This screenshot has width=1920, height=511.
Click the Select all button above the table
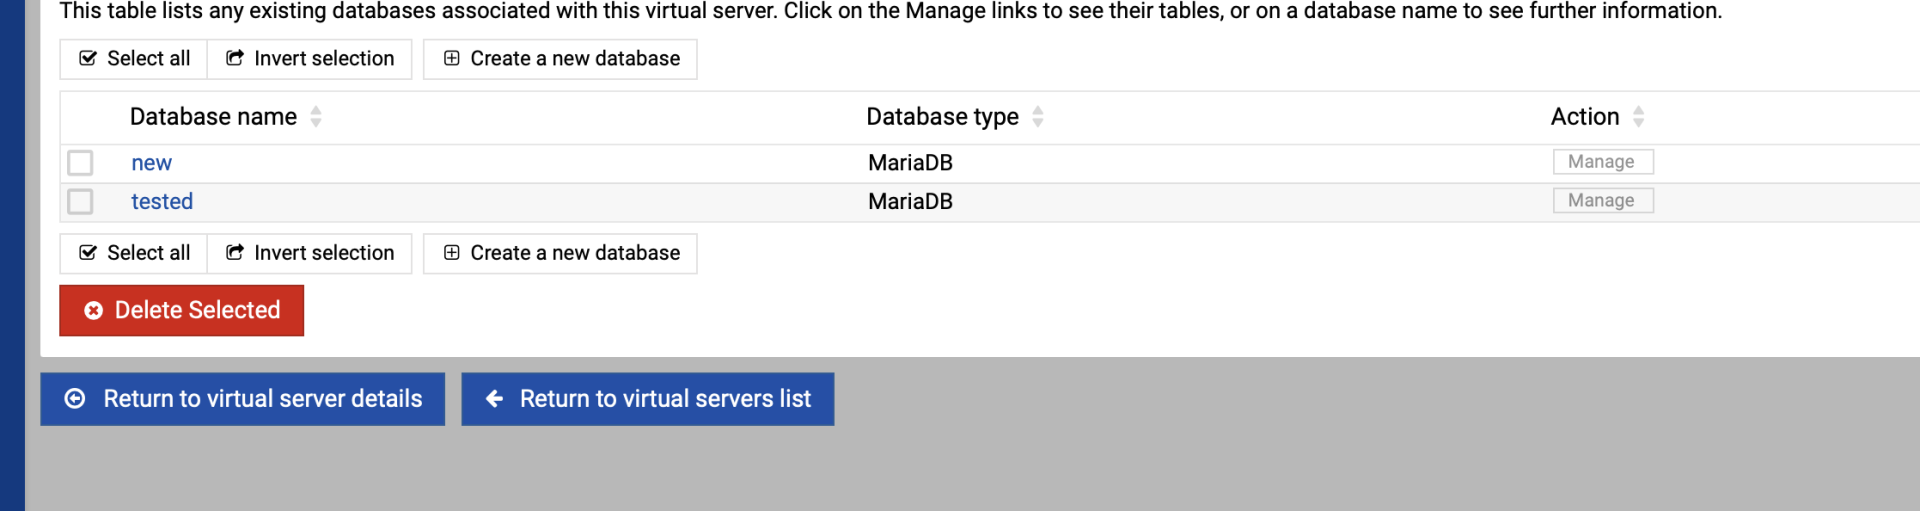tap(134, 59)
